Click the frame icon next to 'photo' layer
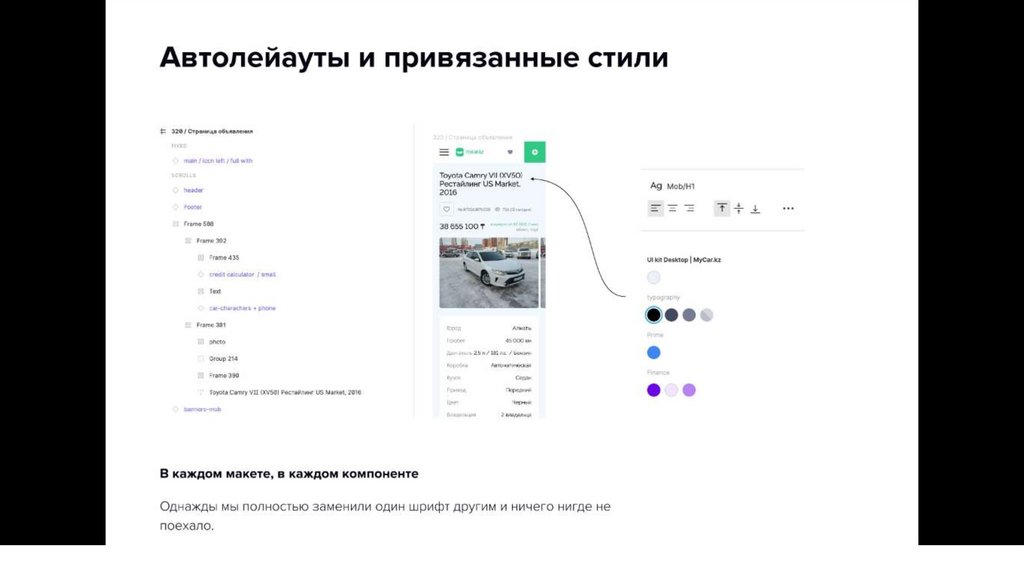This screenshot has width=1024, height=574. pyautogui.click(x=200, y=342)
